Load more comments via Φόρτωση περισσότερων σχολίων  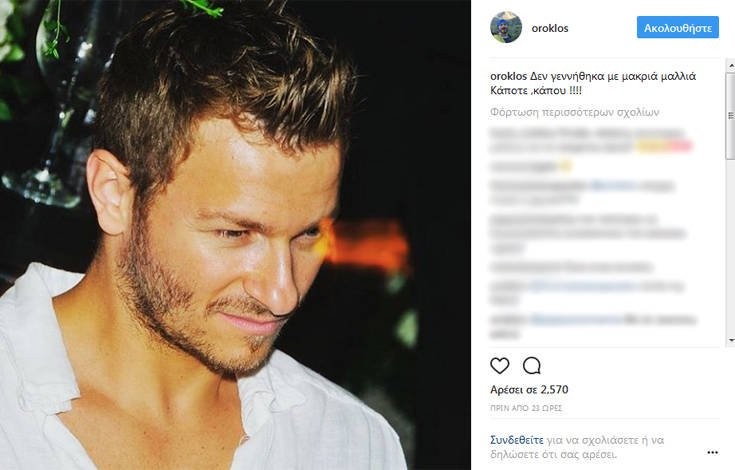point(575,112)
